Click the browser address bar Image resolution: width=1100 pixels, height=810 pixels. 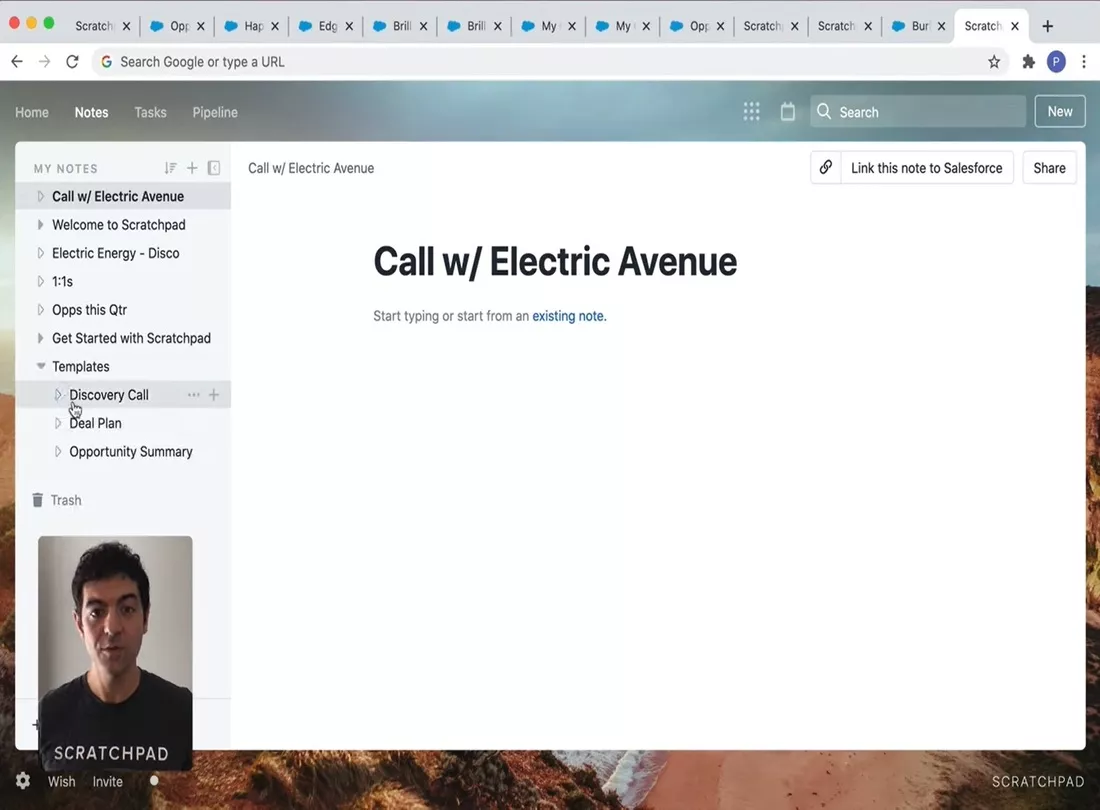coord(550,62)
